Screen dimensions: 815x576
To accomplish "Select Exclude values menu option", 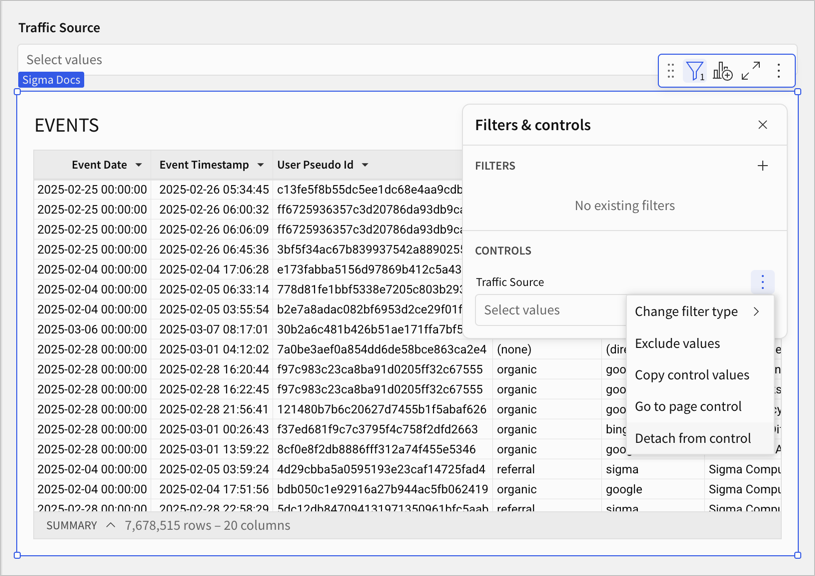I will point(677,344).
